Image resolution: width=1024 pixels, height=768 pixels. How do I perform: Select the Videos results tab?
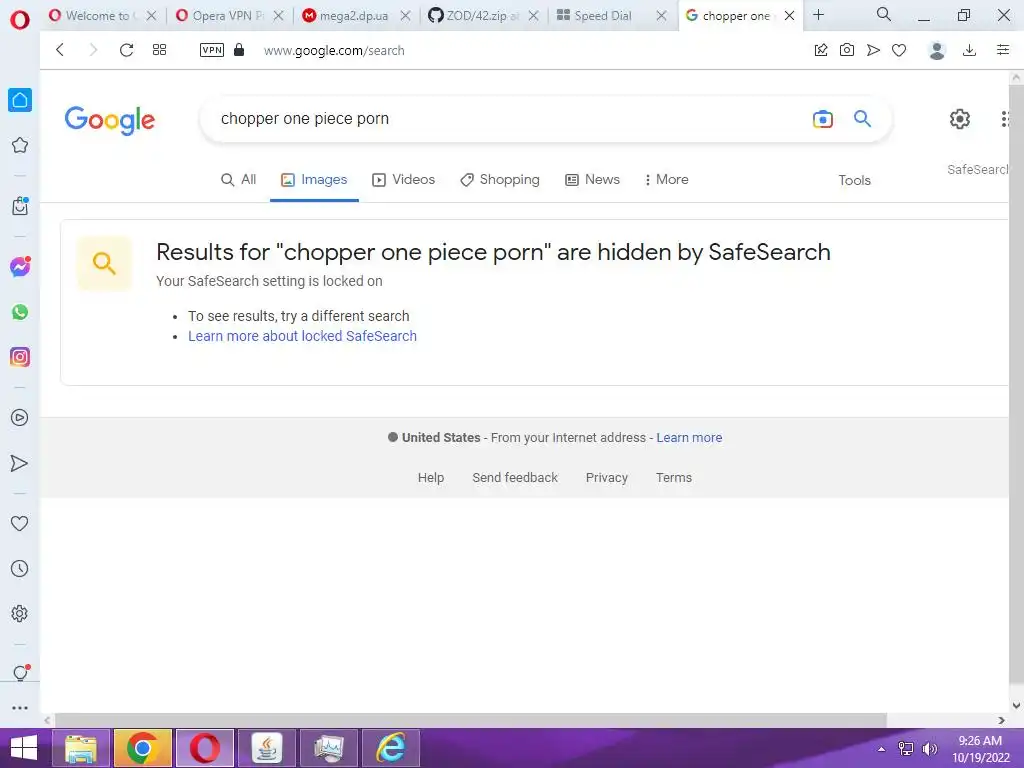[404, 180]
